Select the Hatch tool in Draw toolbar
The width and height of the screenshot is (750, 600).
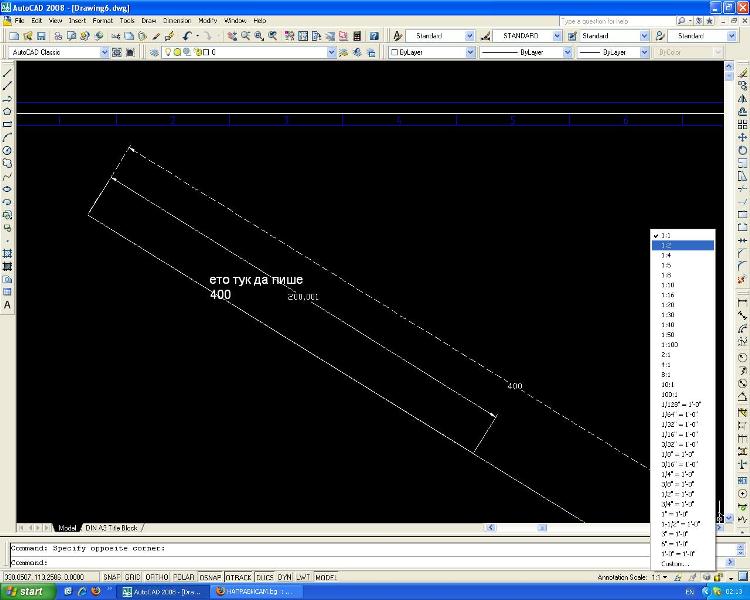[8, 254]
